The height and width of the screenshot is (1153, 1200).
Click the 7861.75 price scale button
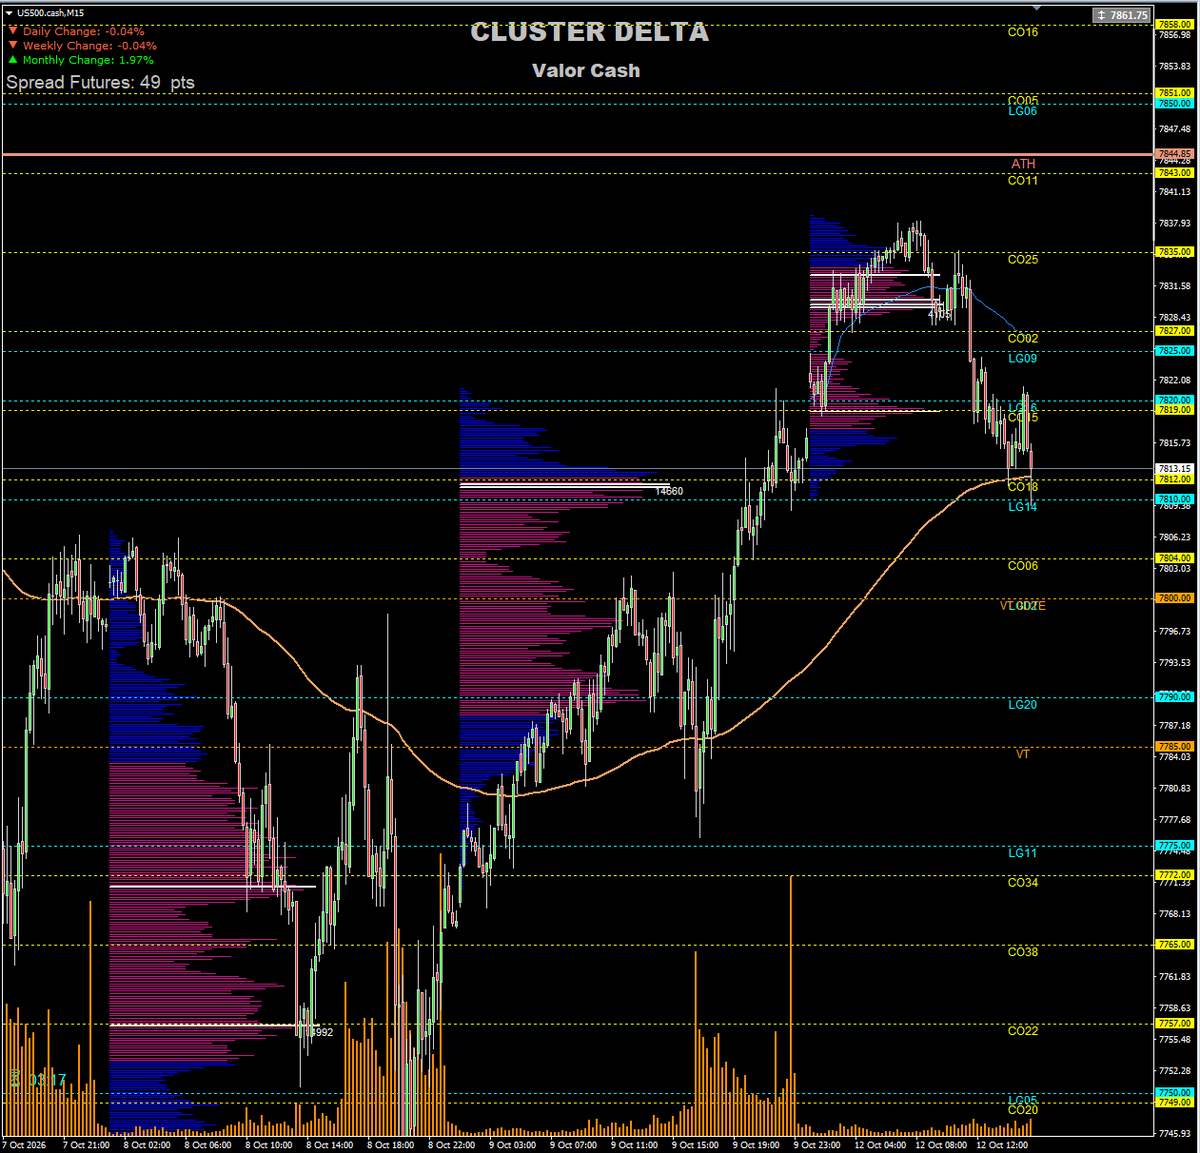coord(1121,15)
